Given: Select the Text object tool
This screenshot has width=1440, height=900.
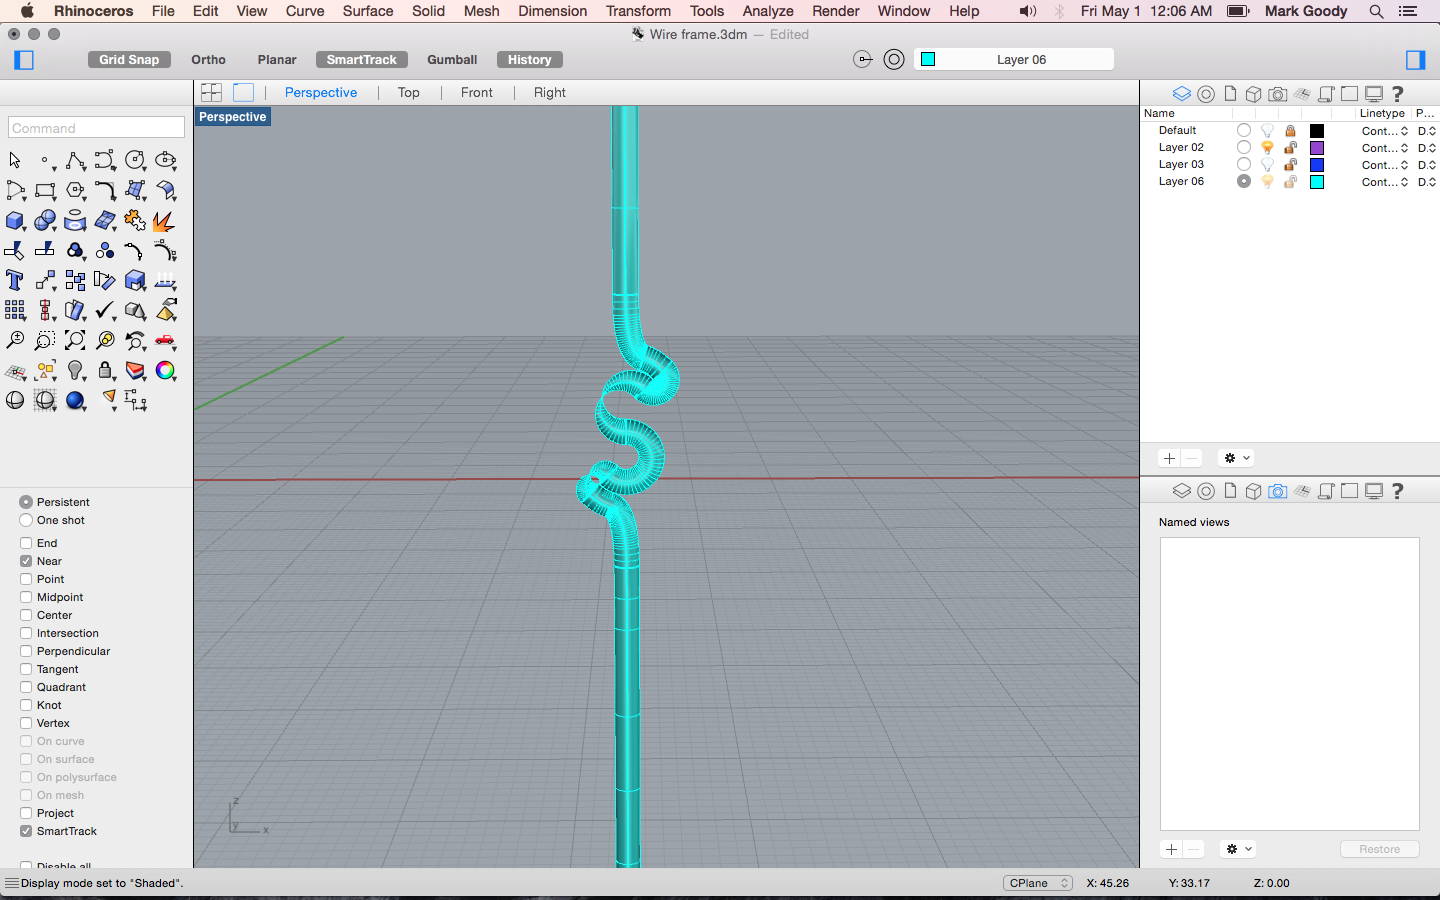Looking at the screenshot, I should tap(15, 281).
